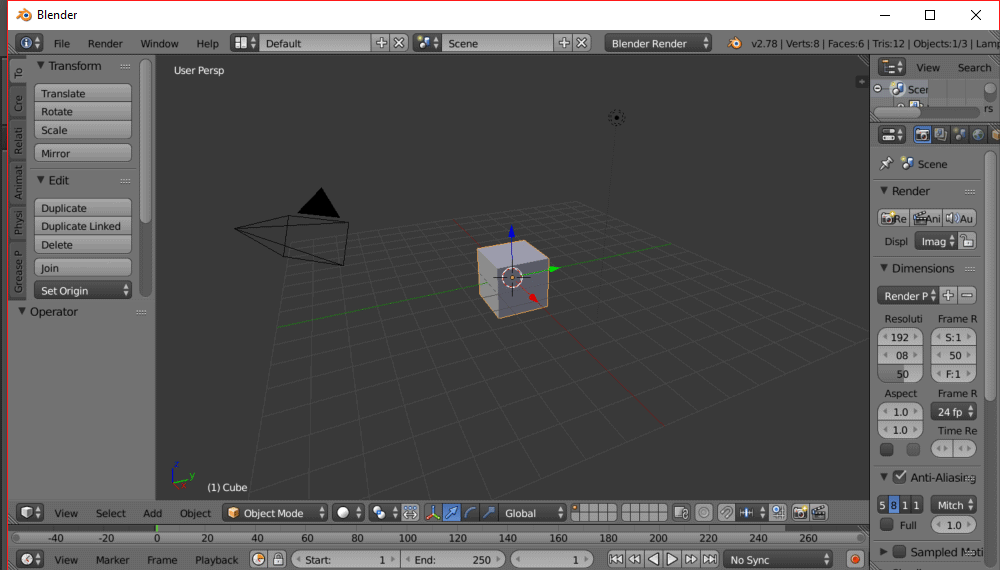Open the World properties tab icon
Screen dimensions: 1000x570
[979, 135]
